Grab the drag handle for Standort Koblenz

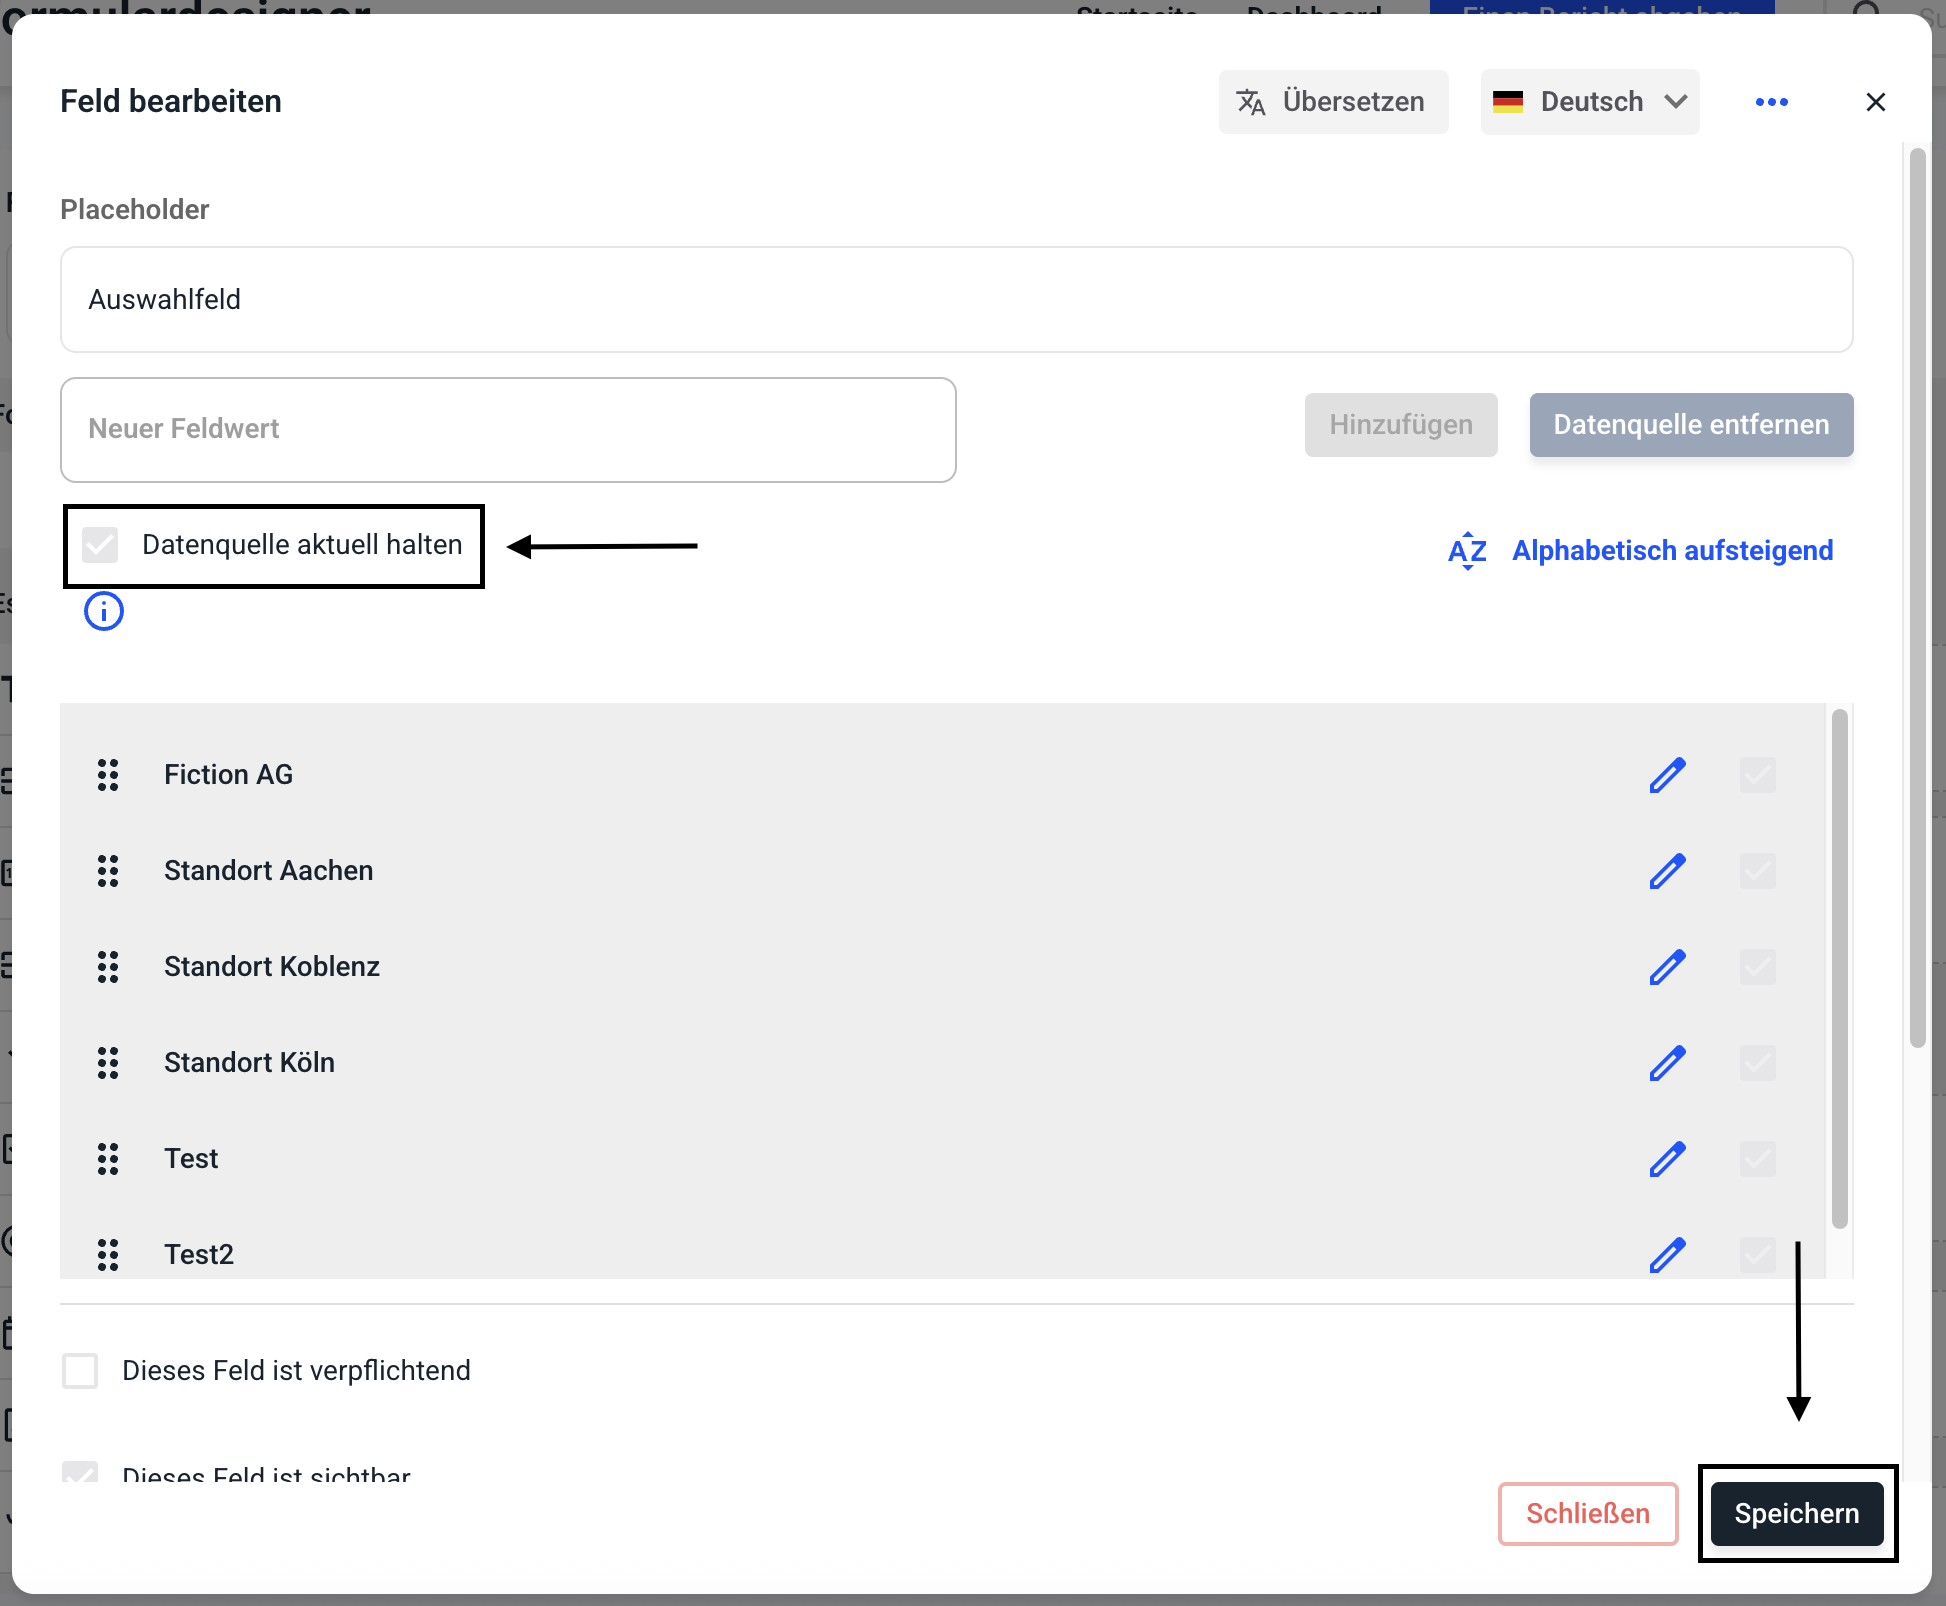point(108,967)
